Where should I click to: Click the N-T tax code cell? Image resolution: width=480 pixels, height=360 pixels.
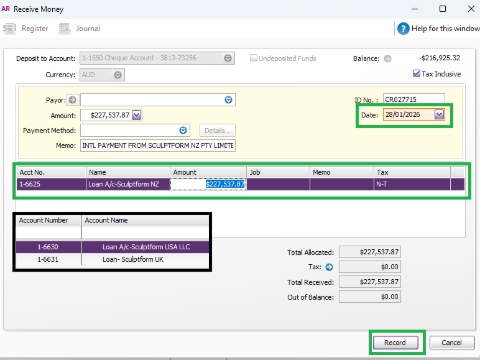412,184
